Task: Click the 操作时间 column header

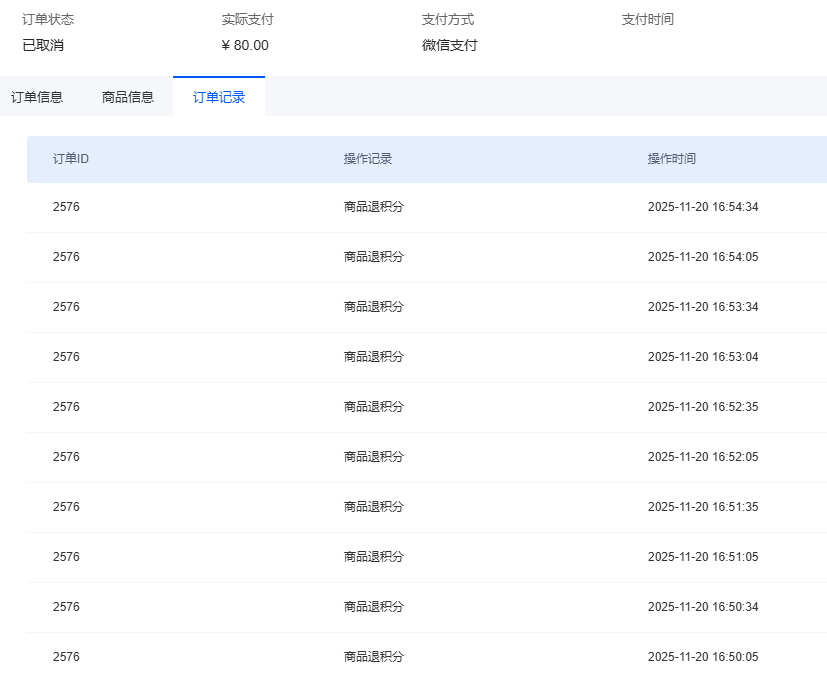Action: [x=672, y=159]
